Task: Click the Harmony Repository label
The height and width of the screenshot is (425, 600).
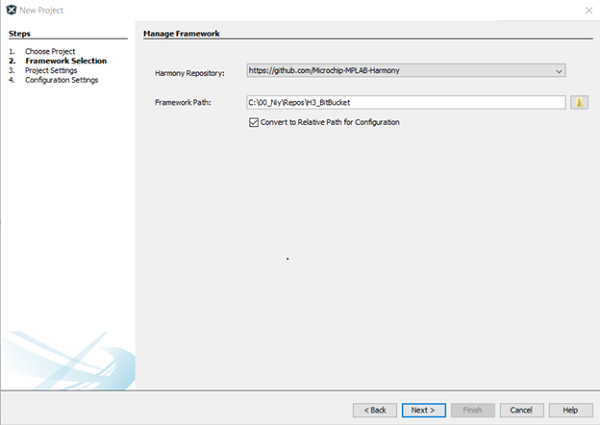Action: (189, 73)
